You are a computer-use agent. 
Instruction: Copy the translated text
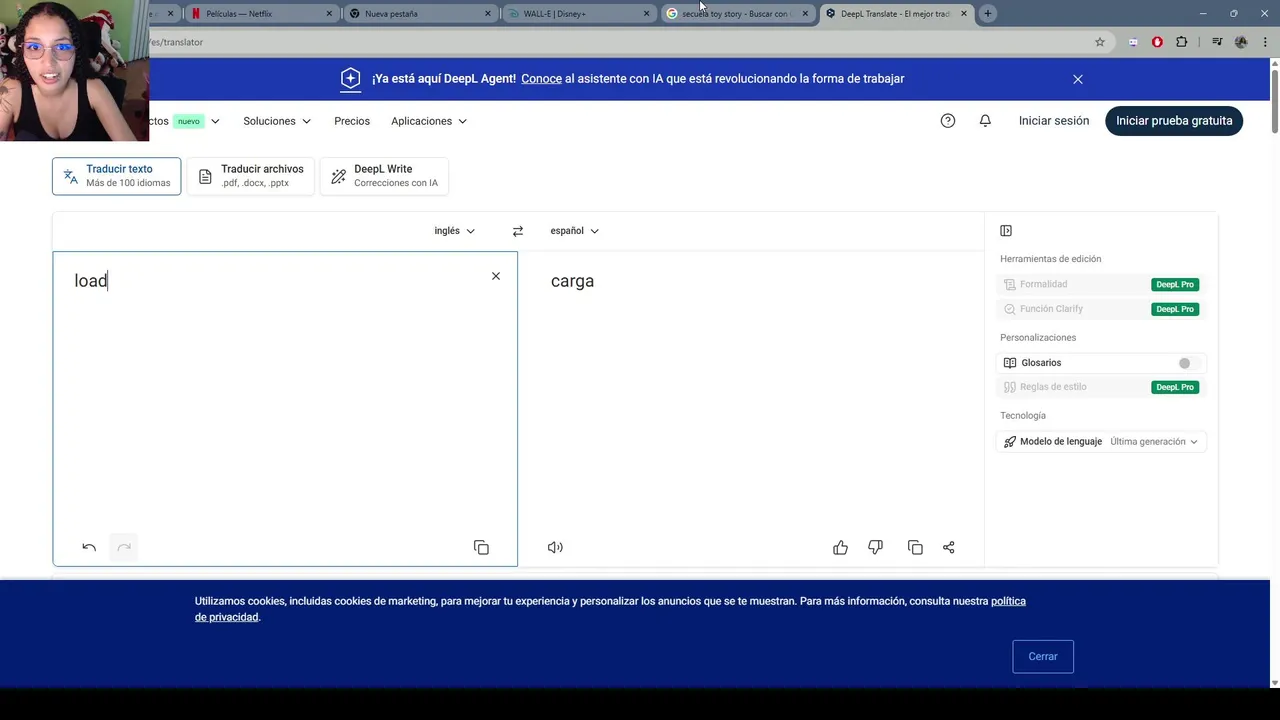[x=915, y=547]
